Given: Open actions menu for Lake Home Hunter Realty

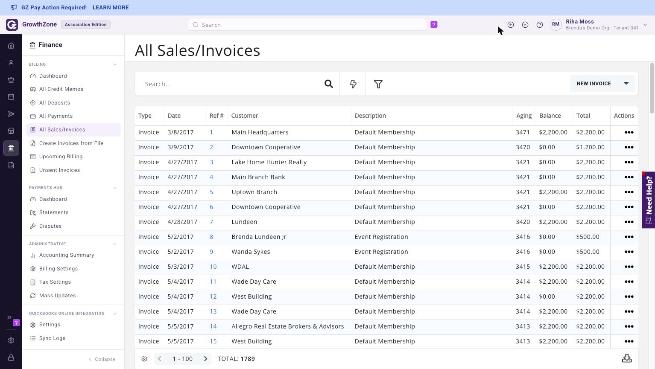Looking at the screenshot, I should [x=629, y=162].
